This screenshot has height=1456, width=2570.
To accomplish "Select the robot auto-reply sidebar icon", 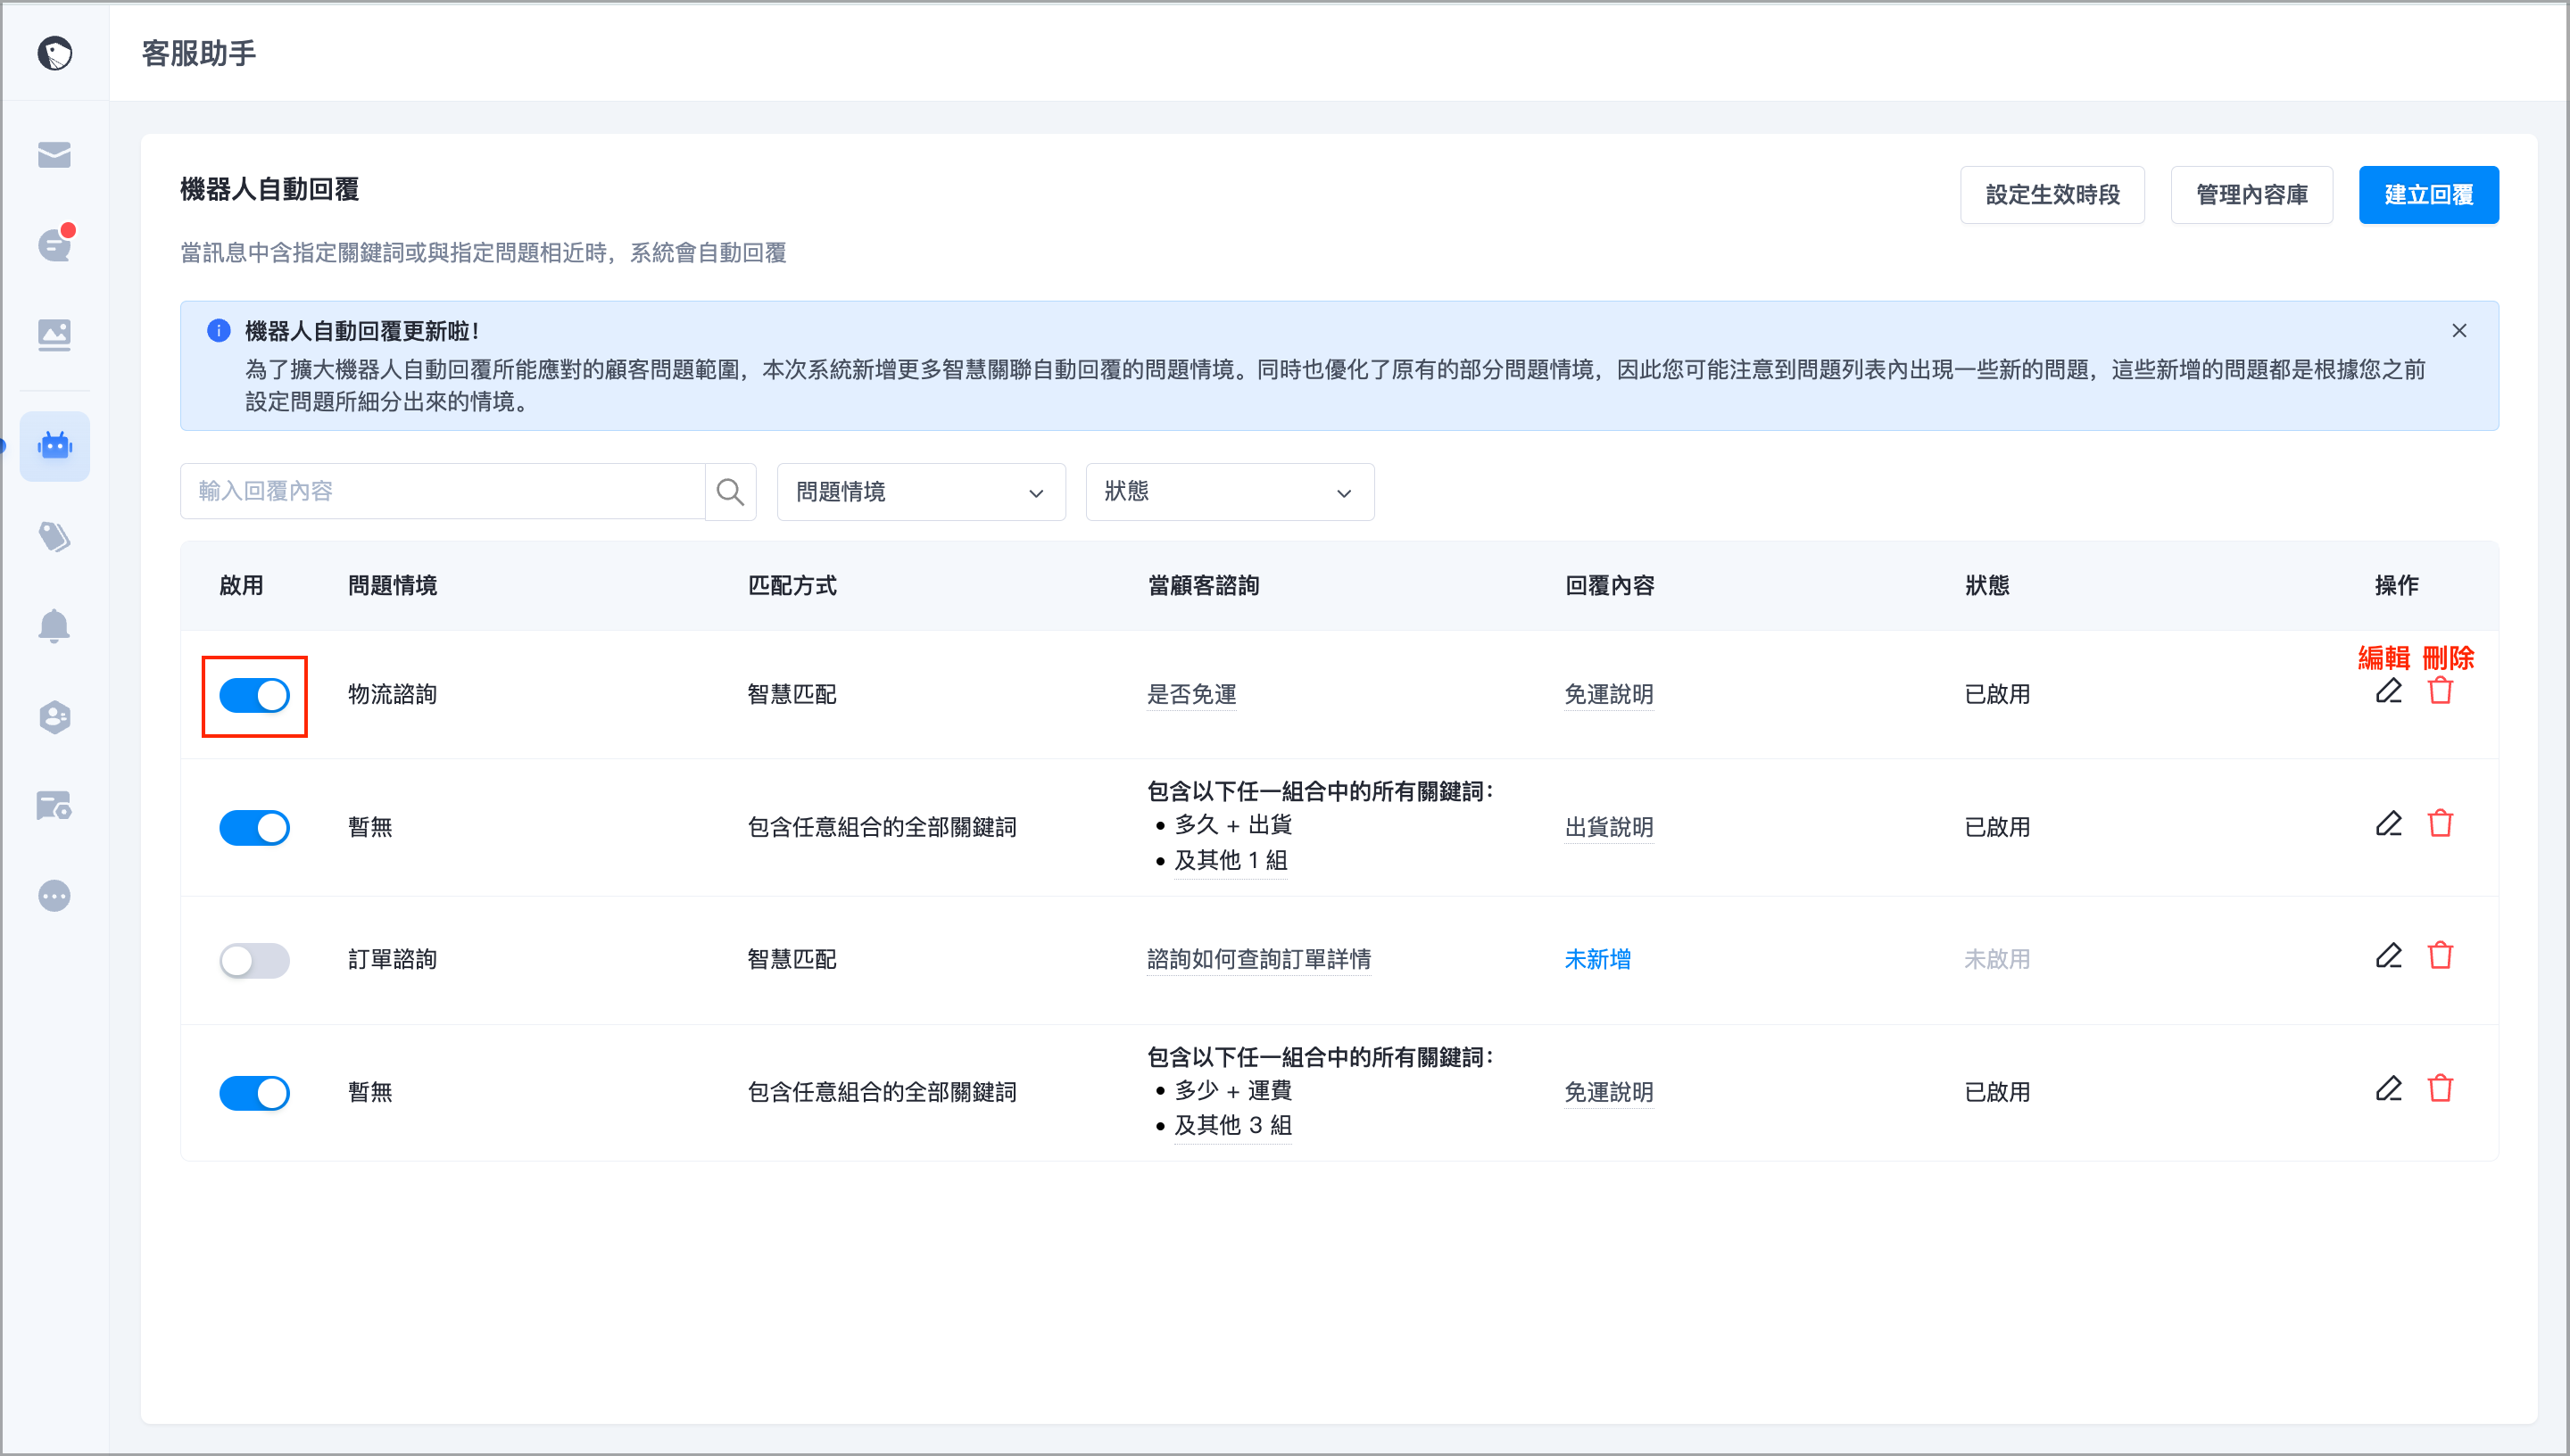I will point(54,446).
